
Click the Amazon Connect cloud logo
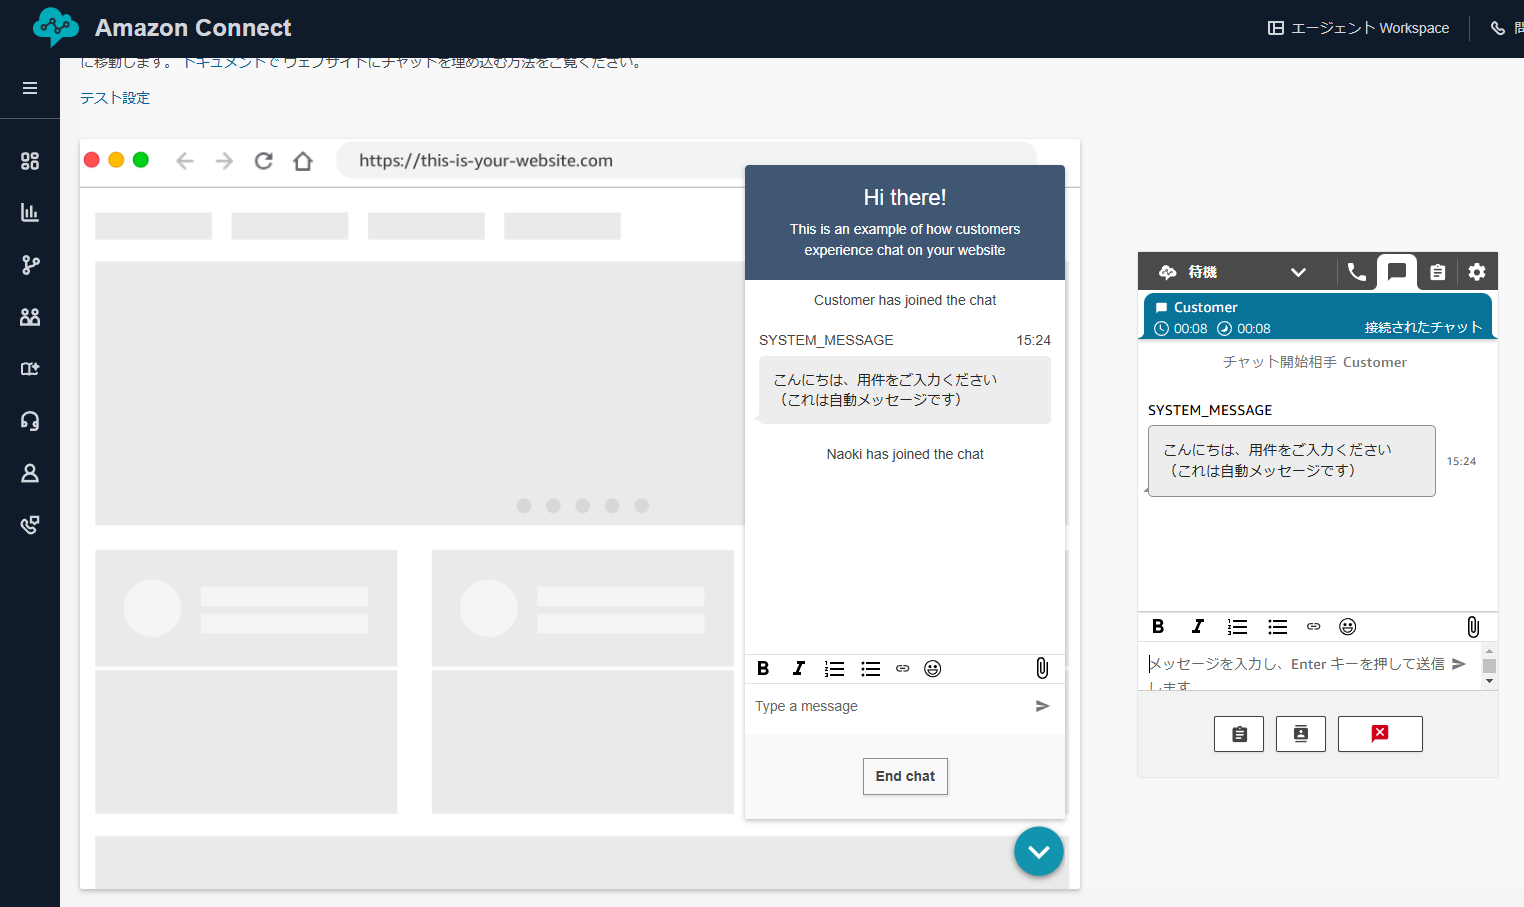[55, 27]
